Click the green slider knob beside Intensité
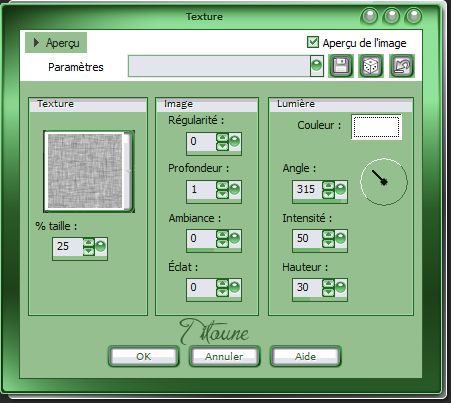This screenshot has width=451, height=403. (x=341, y=239)
